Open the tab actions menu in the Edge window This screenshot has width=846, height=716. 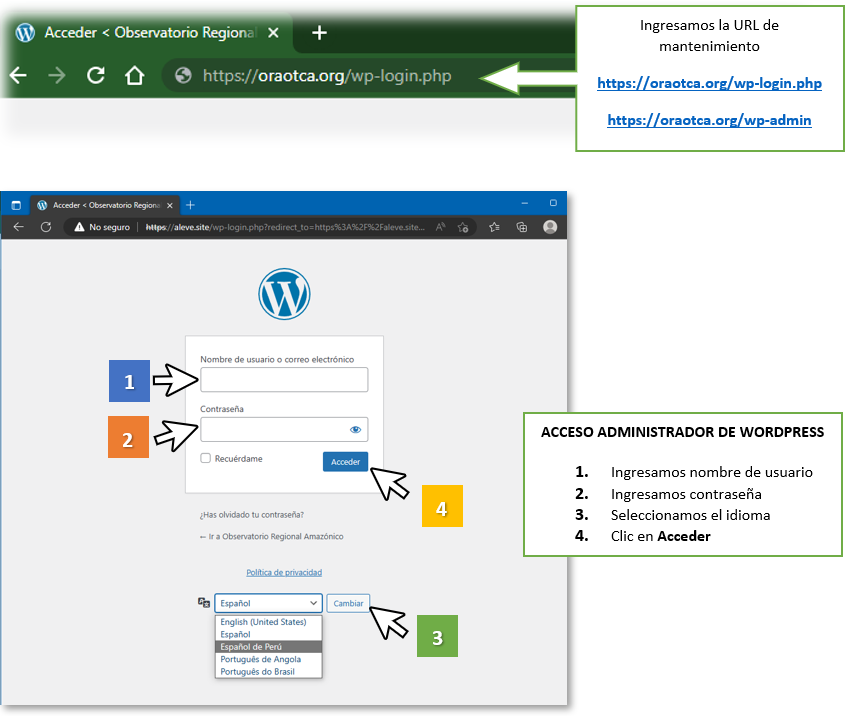[x=16, y=205]
